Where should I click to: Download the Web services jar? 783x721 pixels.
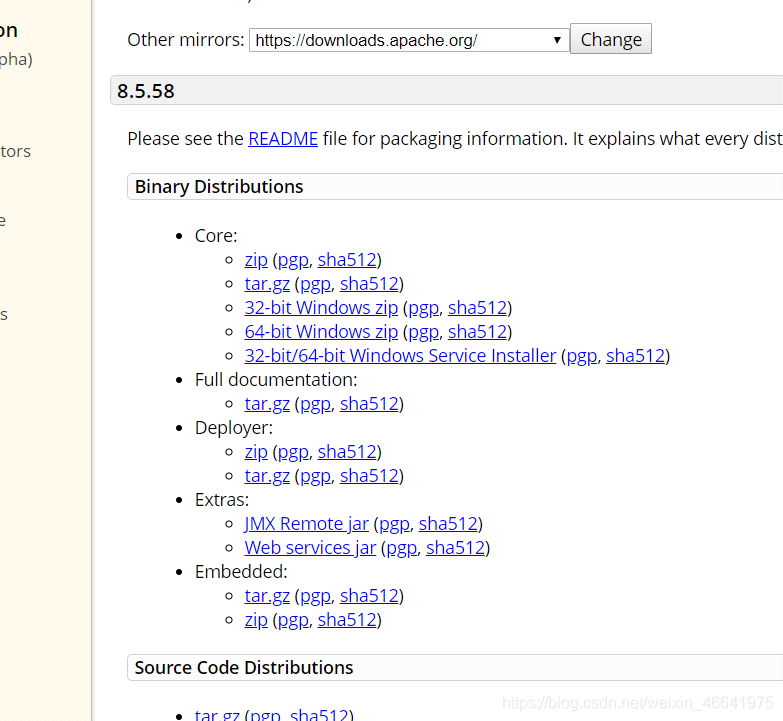[310, 548]
